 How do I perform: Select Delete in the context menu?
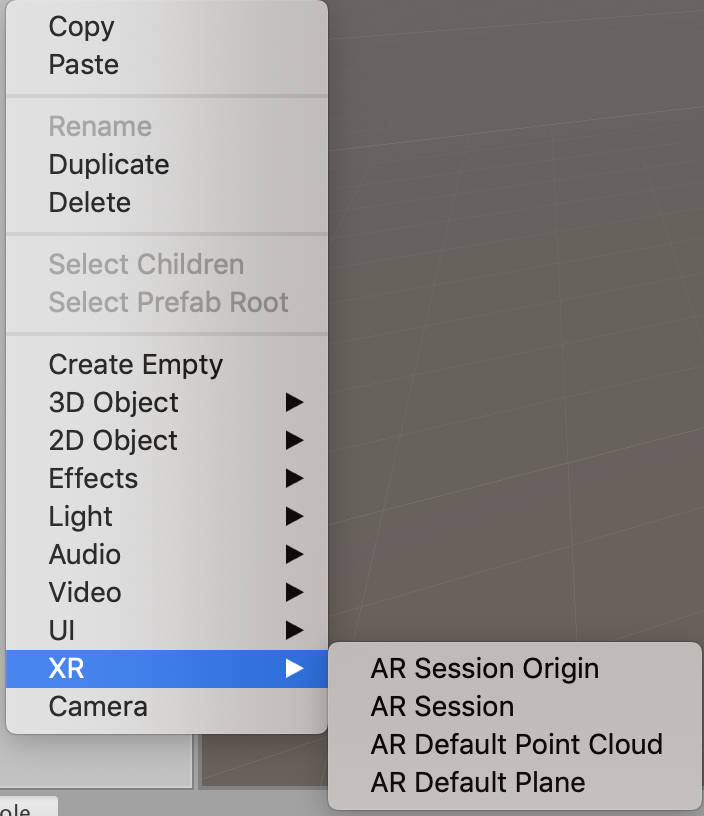(90, 203)
